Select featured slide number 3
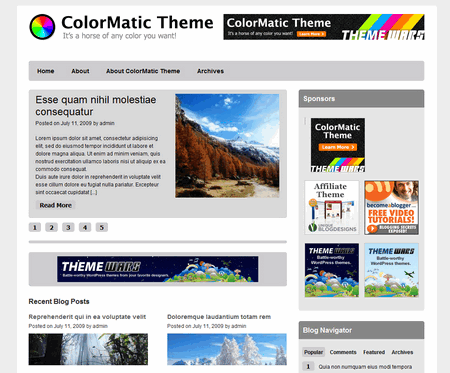 68,227
